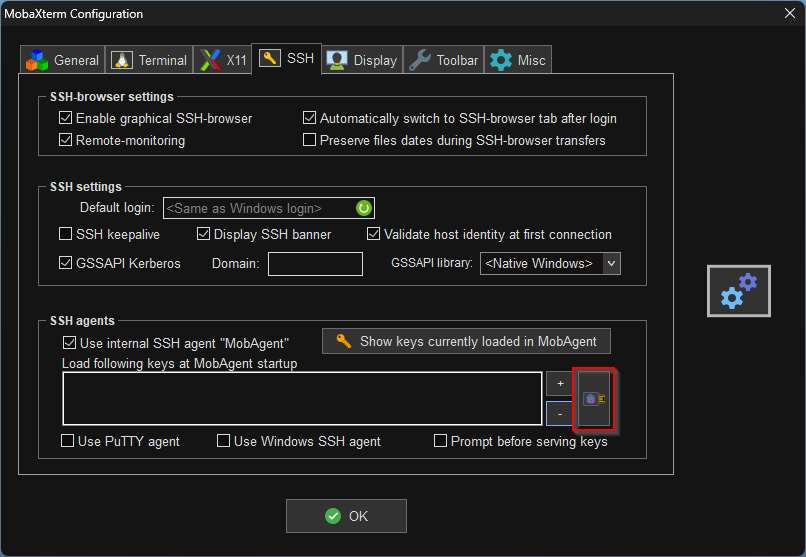
Task: Click the Domain input field
Action: click(x=315, y=264)
